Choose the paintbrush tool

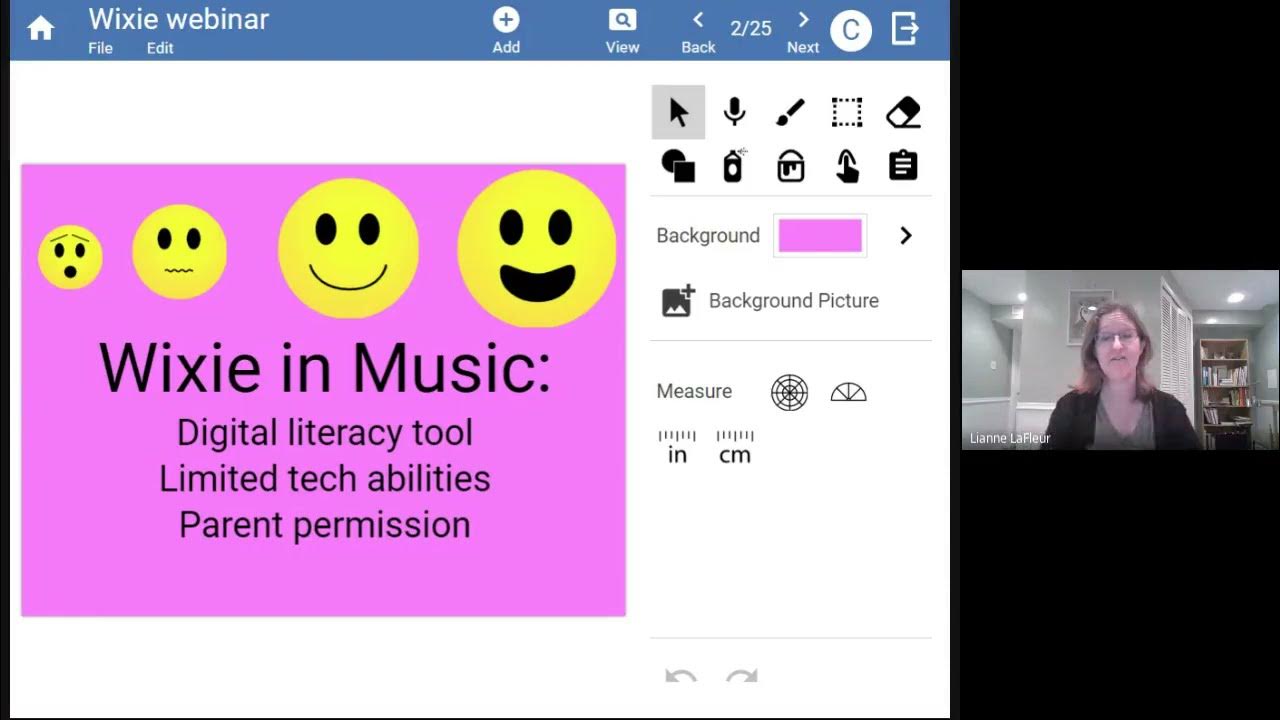(x=790, y=112)
